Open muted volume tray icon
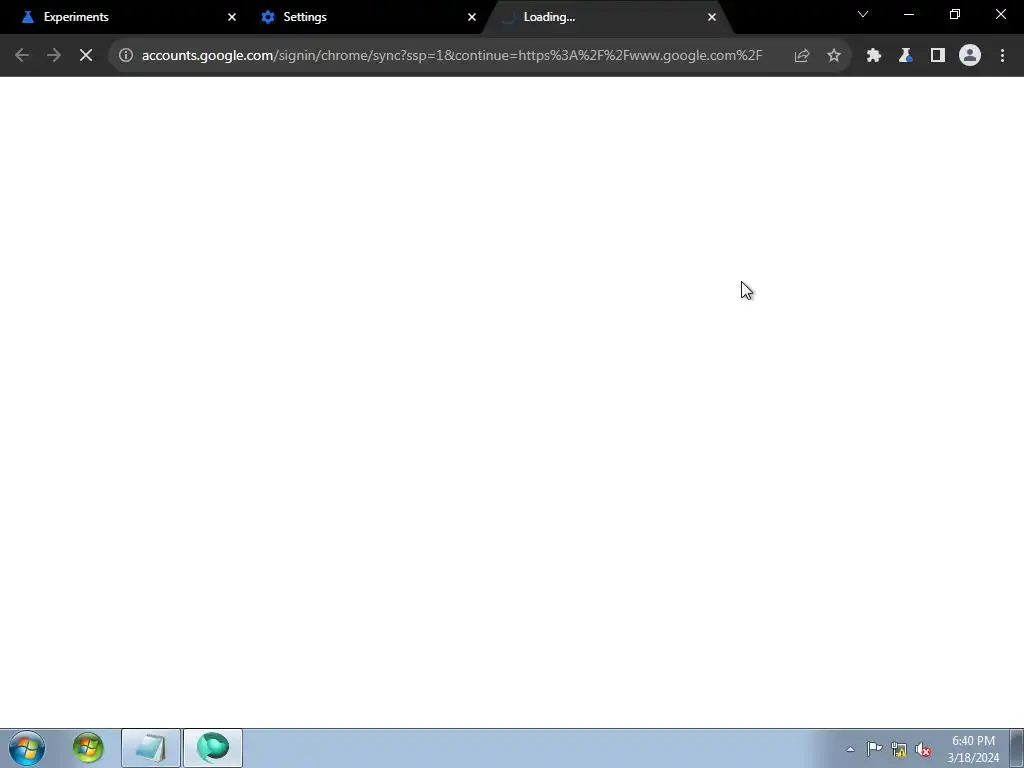Screen dimensions: 1024x768 (923, 749)
